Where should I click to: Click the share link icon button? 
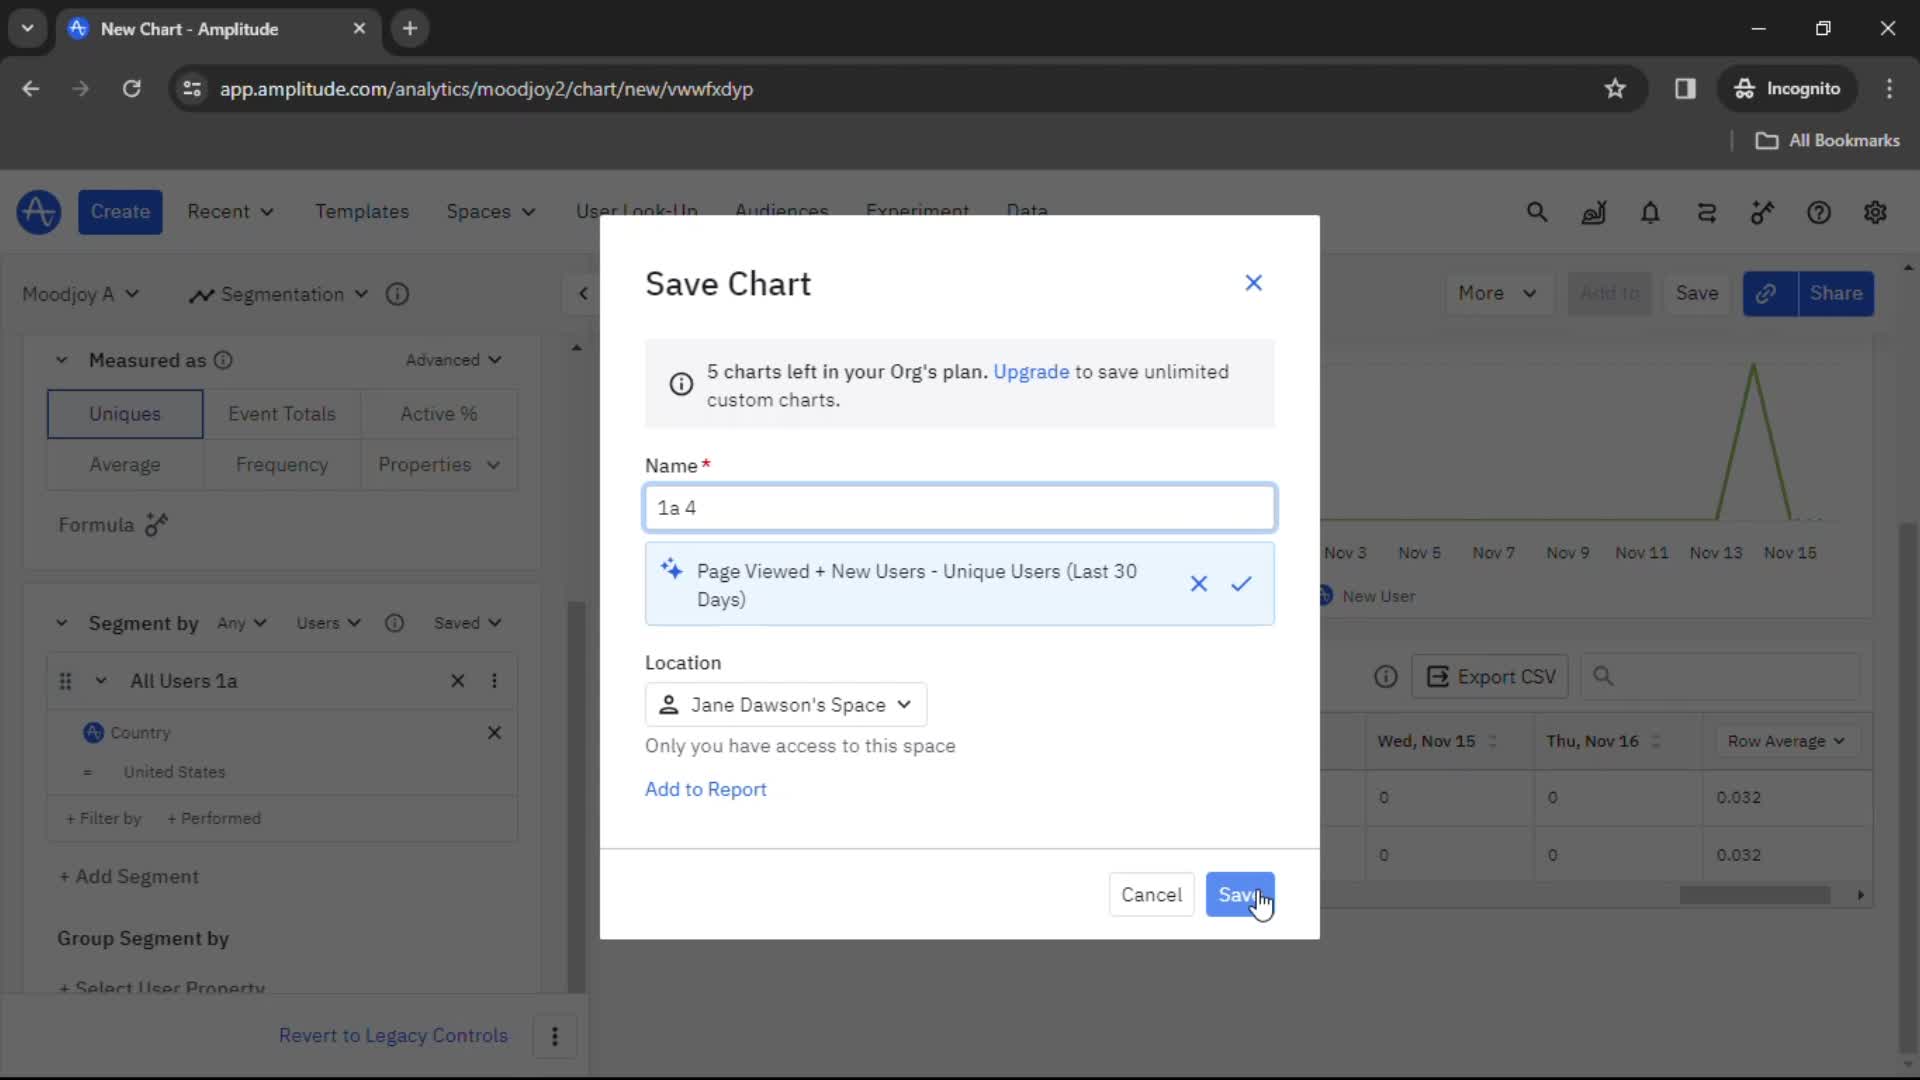1767,293
